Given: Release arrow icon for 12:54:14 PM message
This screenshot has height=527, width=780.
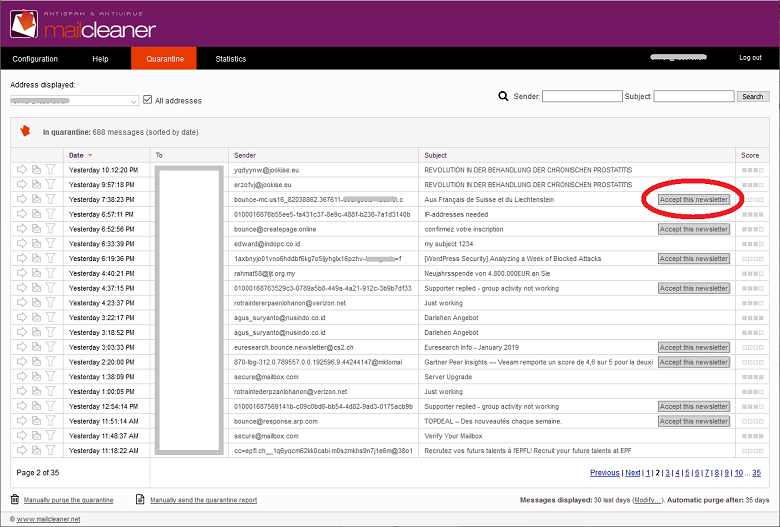Looking at the screenshot, I should pyautogui.click(x=21, y=406).
